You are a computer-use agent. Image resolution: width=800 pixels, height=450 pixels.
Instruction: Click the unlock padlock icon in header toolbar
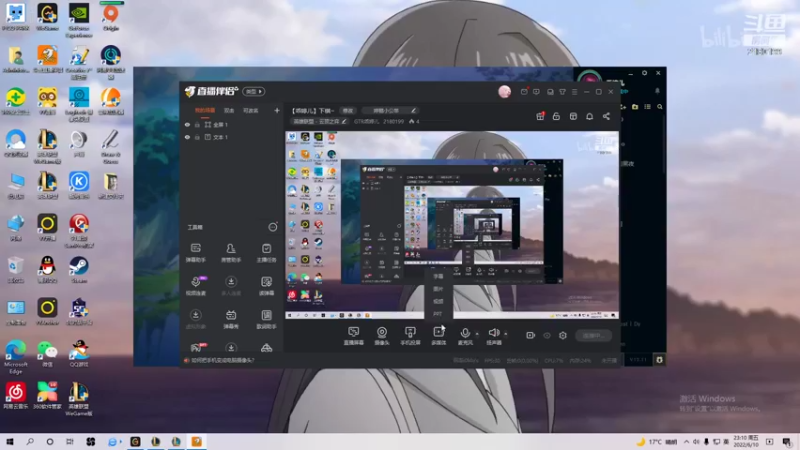click(556, 116)
